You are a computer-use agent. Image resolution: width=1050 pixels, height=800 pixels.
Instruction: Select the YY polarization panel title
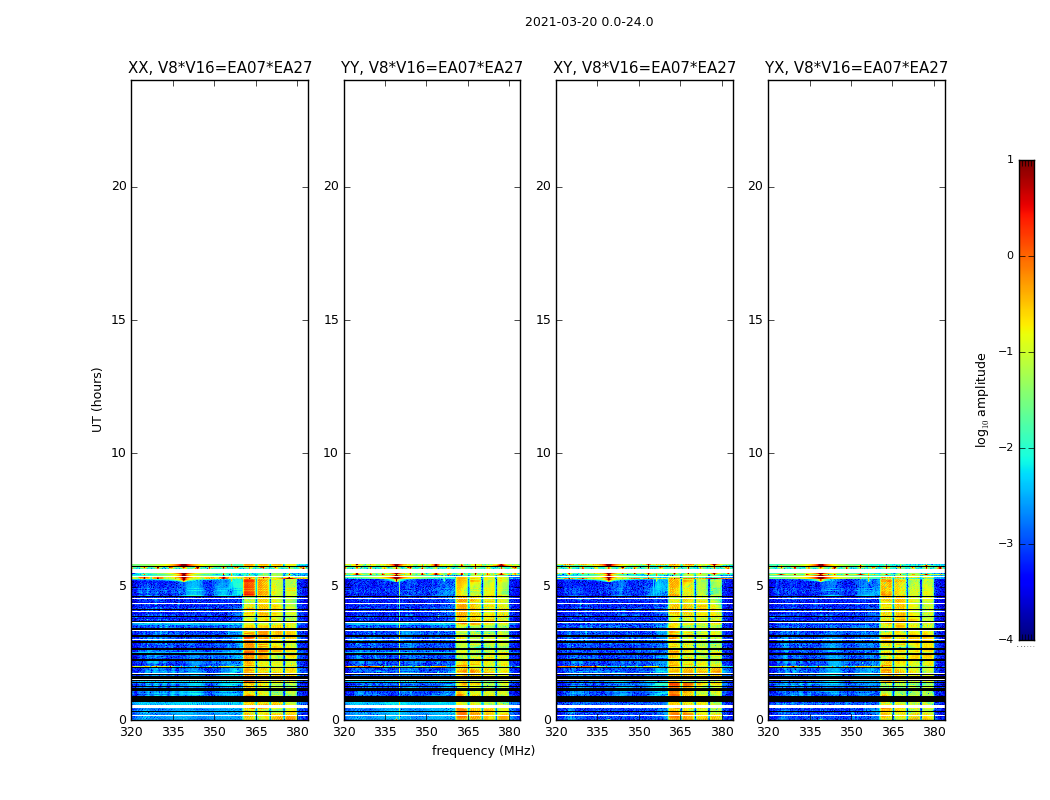(432, 68)
